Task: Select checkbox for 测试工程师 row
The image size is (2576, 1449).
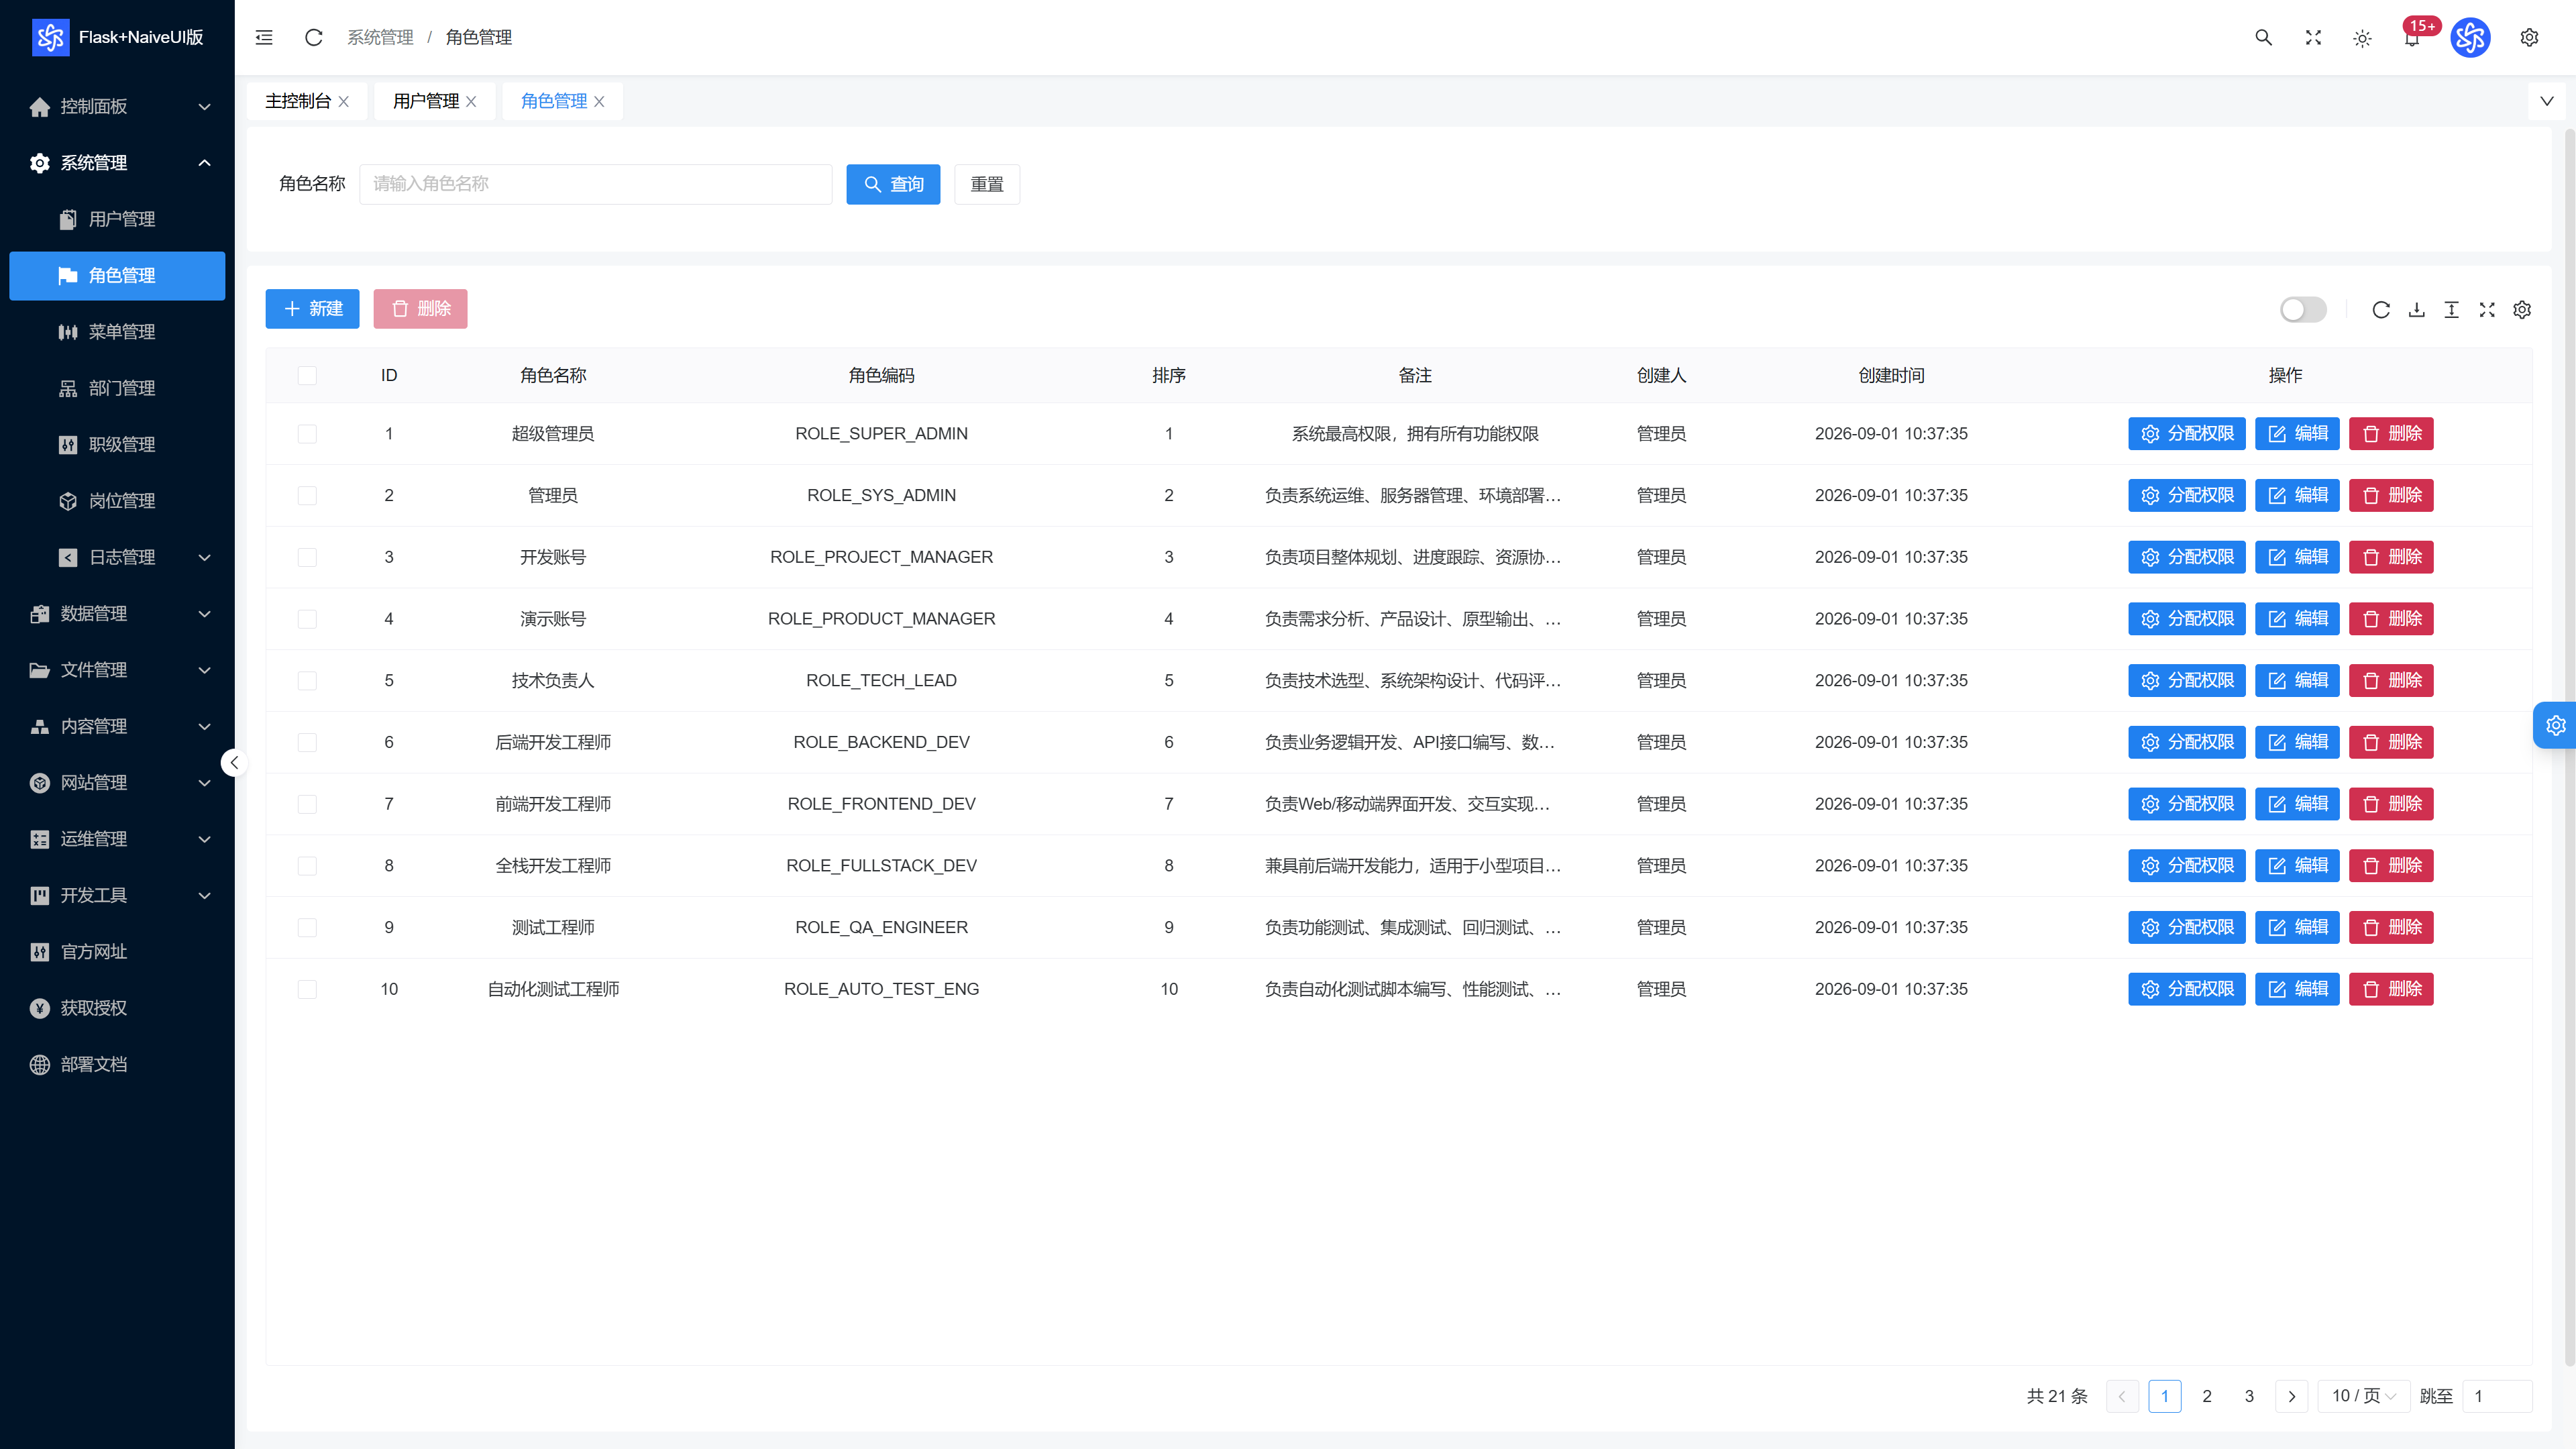Action: pyautogui.click(x=307, y=927)
